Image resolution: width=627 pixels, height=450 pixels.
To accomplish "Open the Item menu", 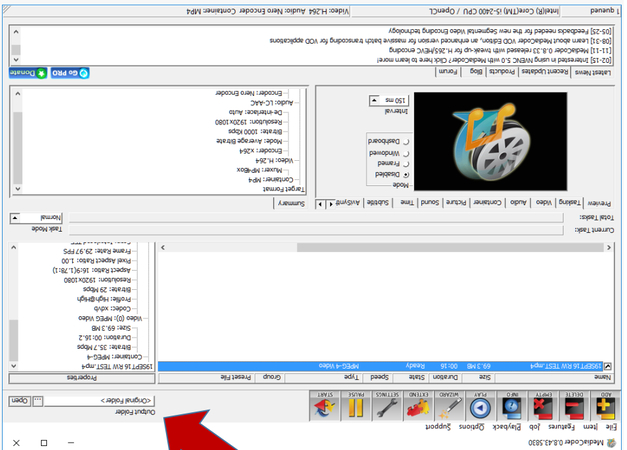I will pyautogui.click(x=590, y=427).
